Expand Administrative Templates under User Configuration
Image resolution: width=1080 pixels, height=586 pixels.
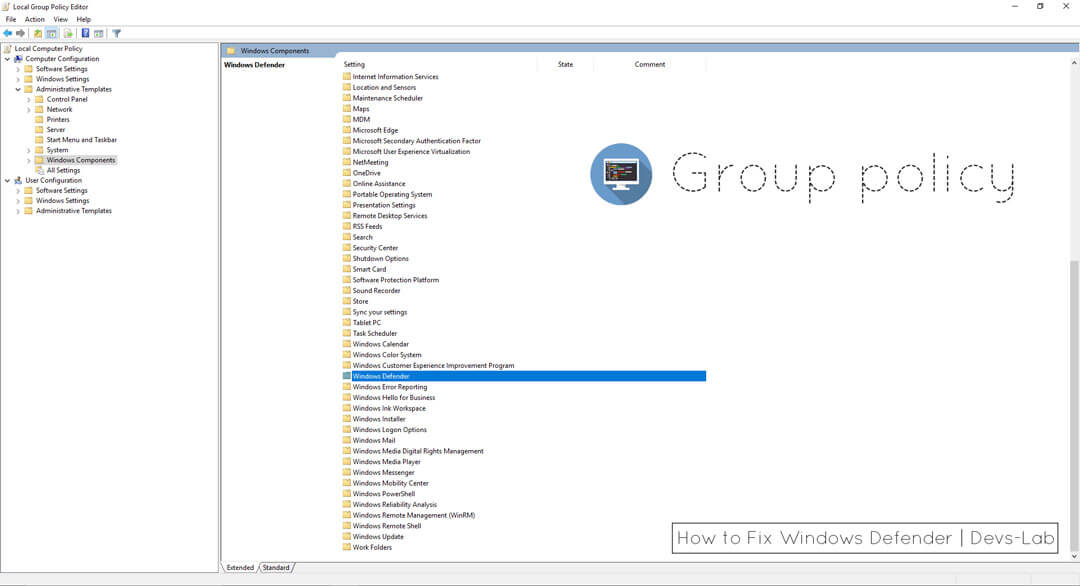18,211
